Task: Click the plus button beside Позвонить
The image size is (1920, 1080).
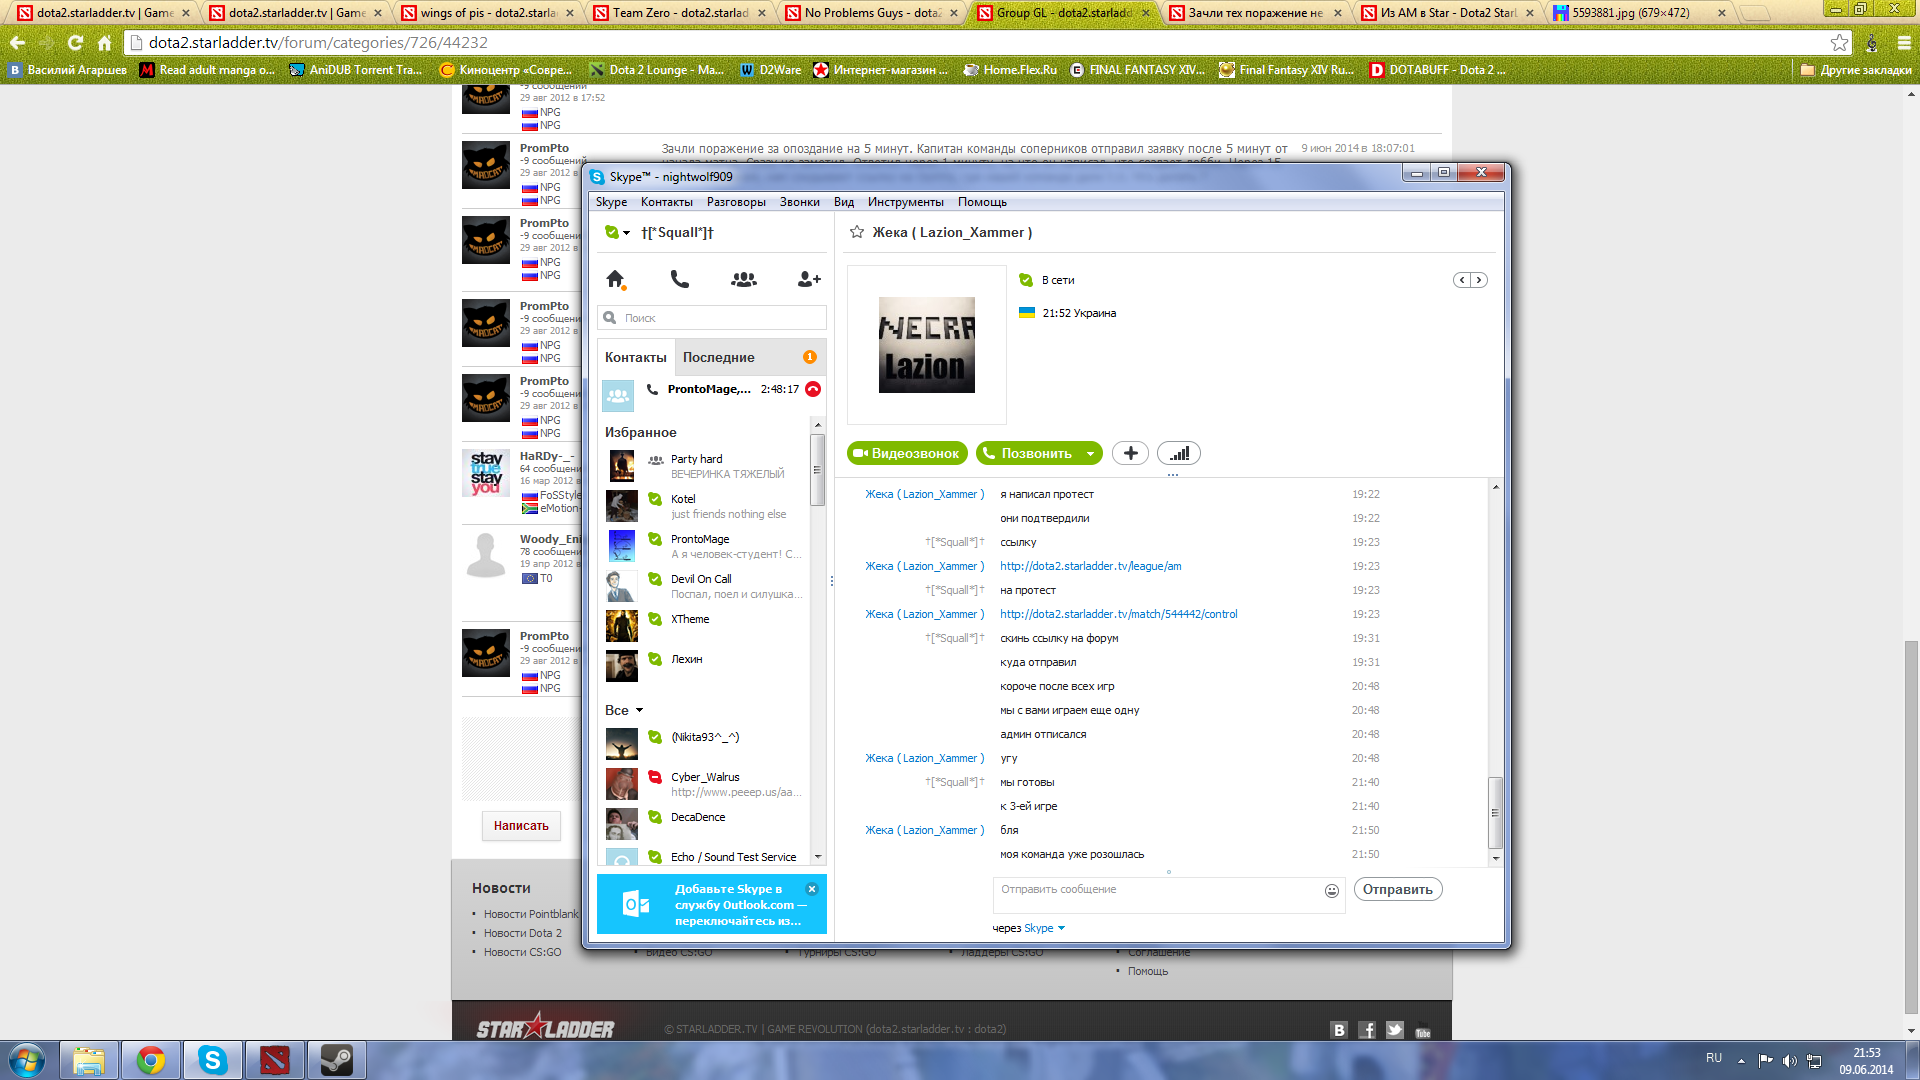Action: [x=1130, y=453]
